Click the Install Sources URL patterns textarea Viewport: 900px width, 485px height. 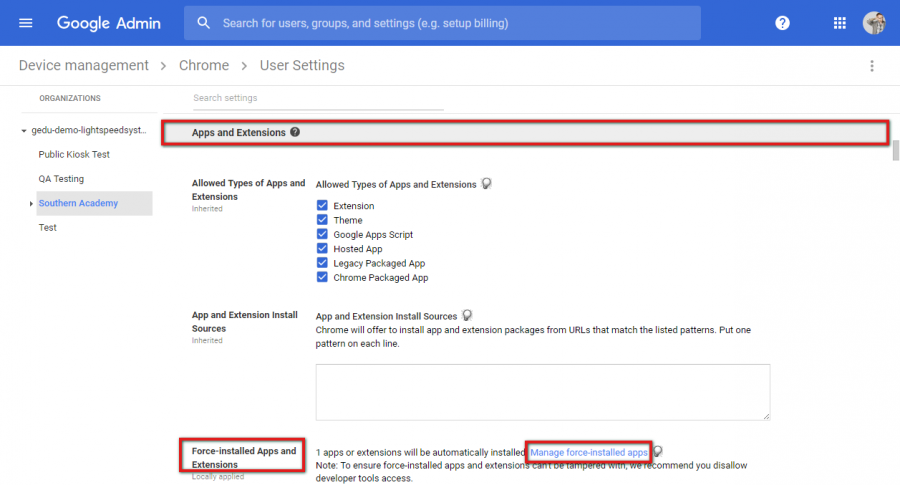point(542,392)
